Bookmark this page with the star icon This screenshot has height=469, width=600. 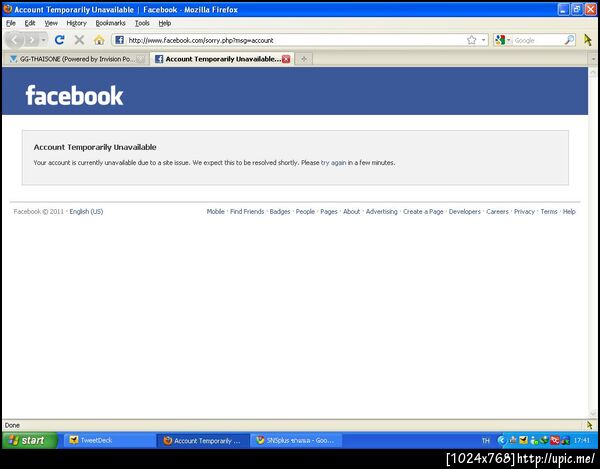pyautogui.click(x=472, y=40)
